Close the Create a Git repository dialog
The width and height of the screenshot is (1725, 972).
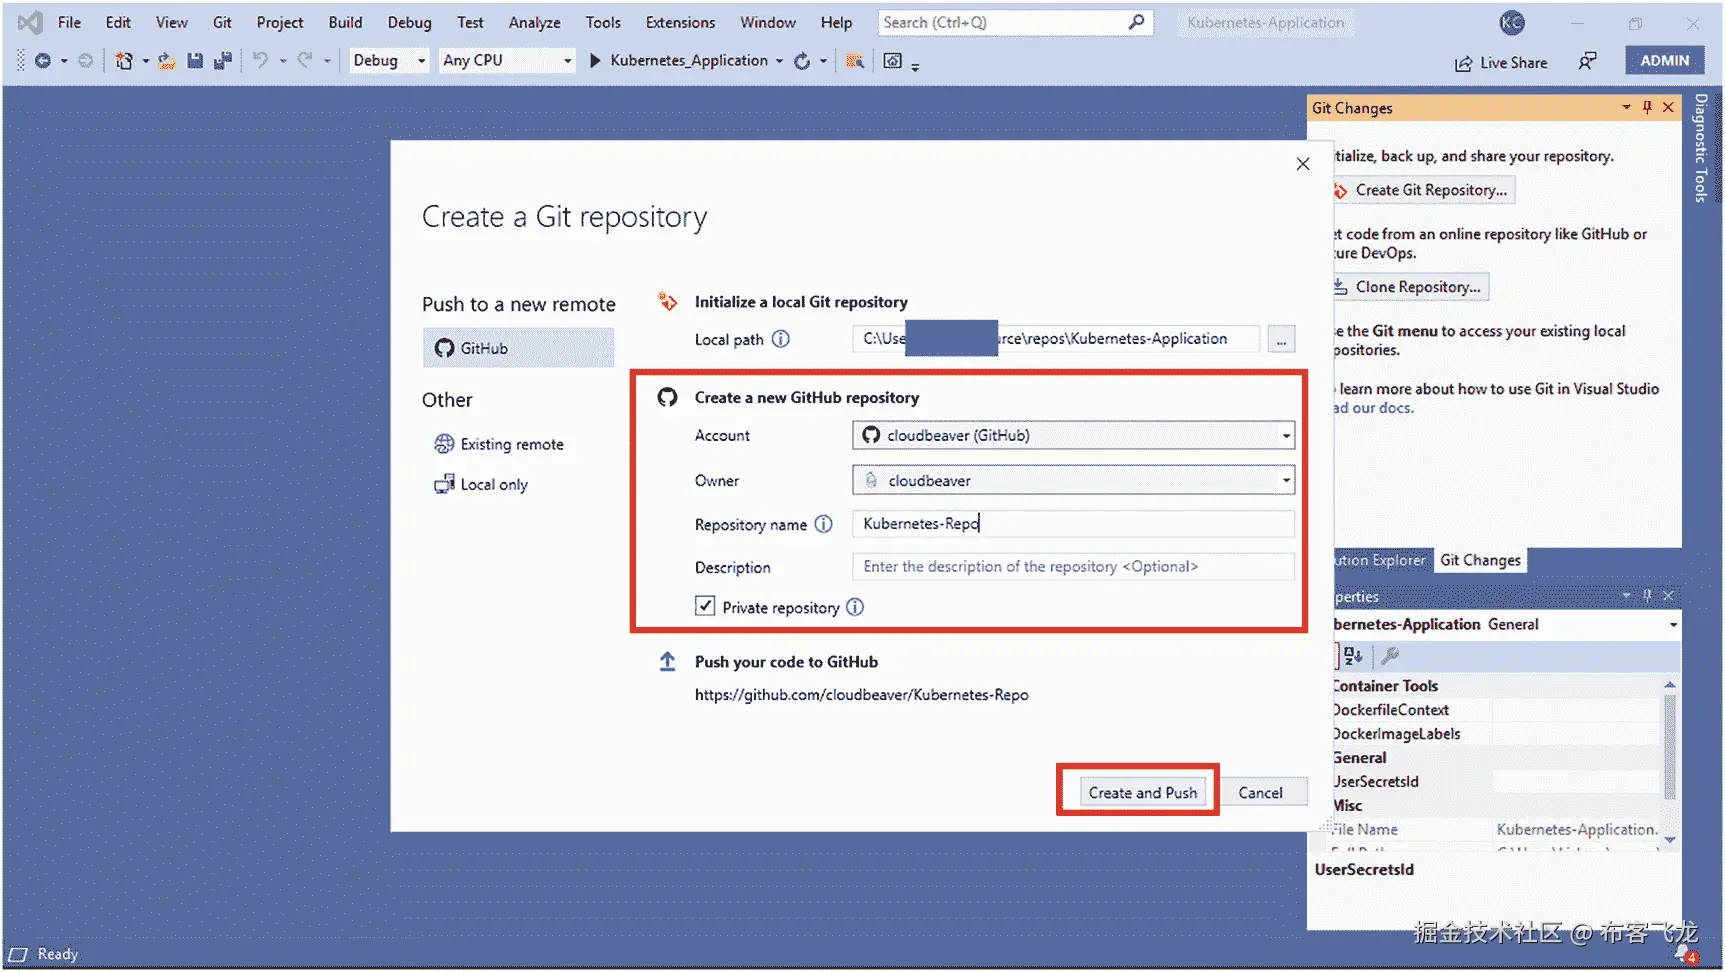point(1303,164)
